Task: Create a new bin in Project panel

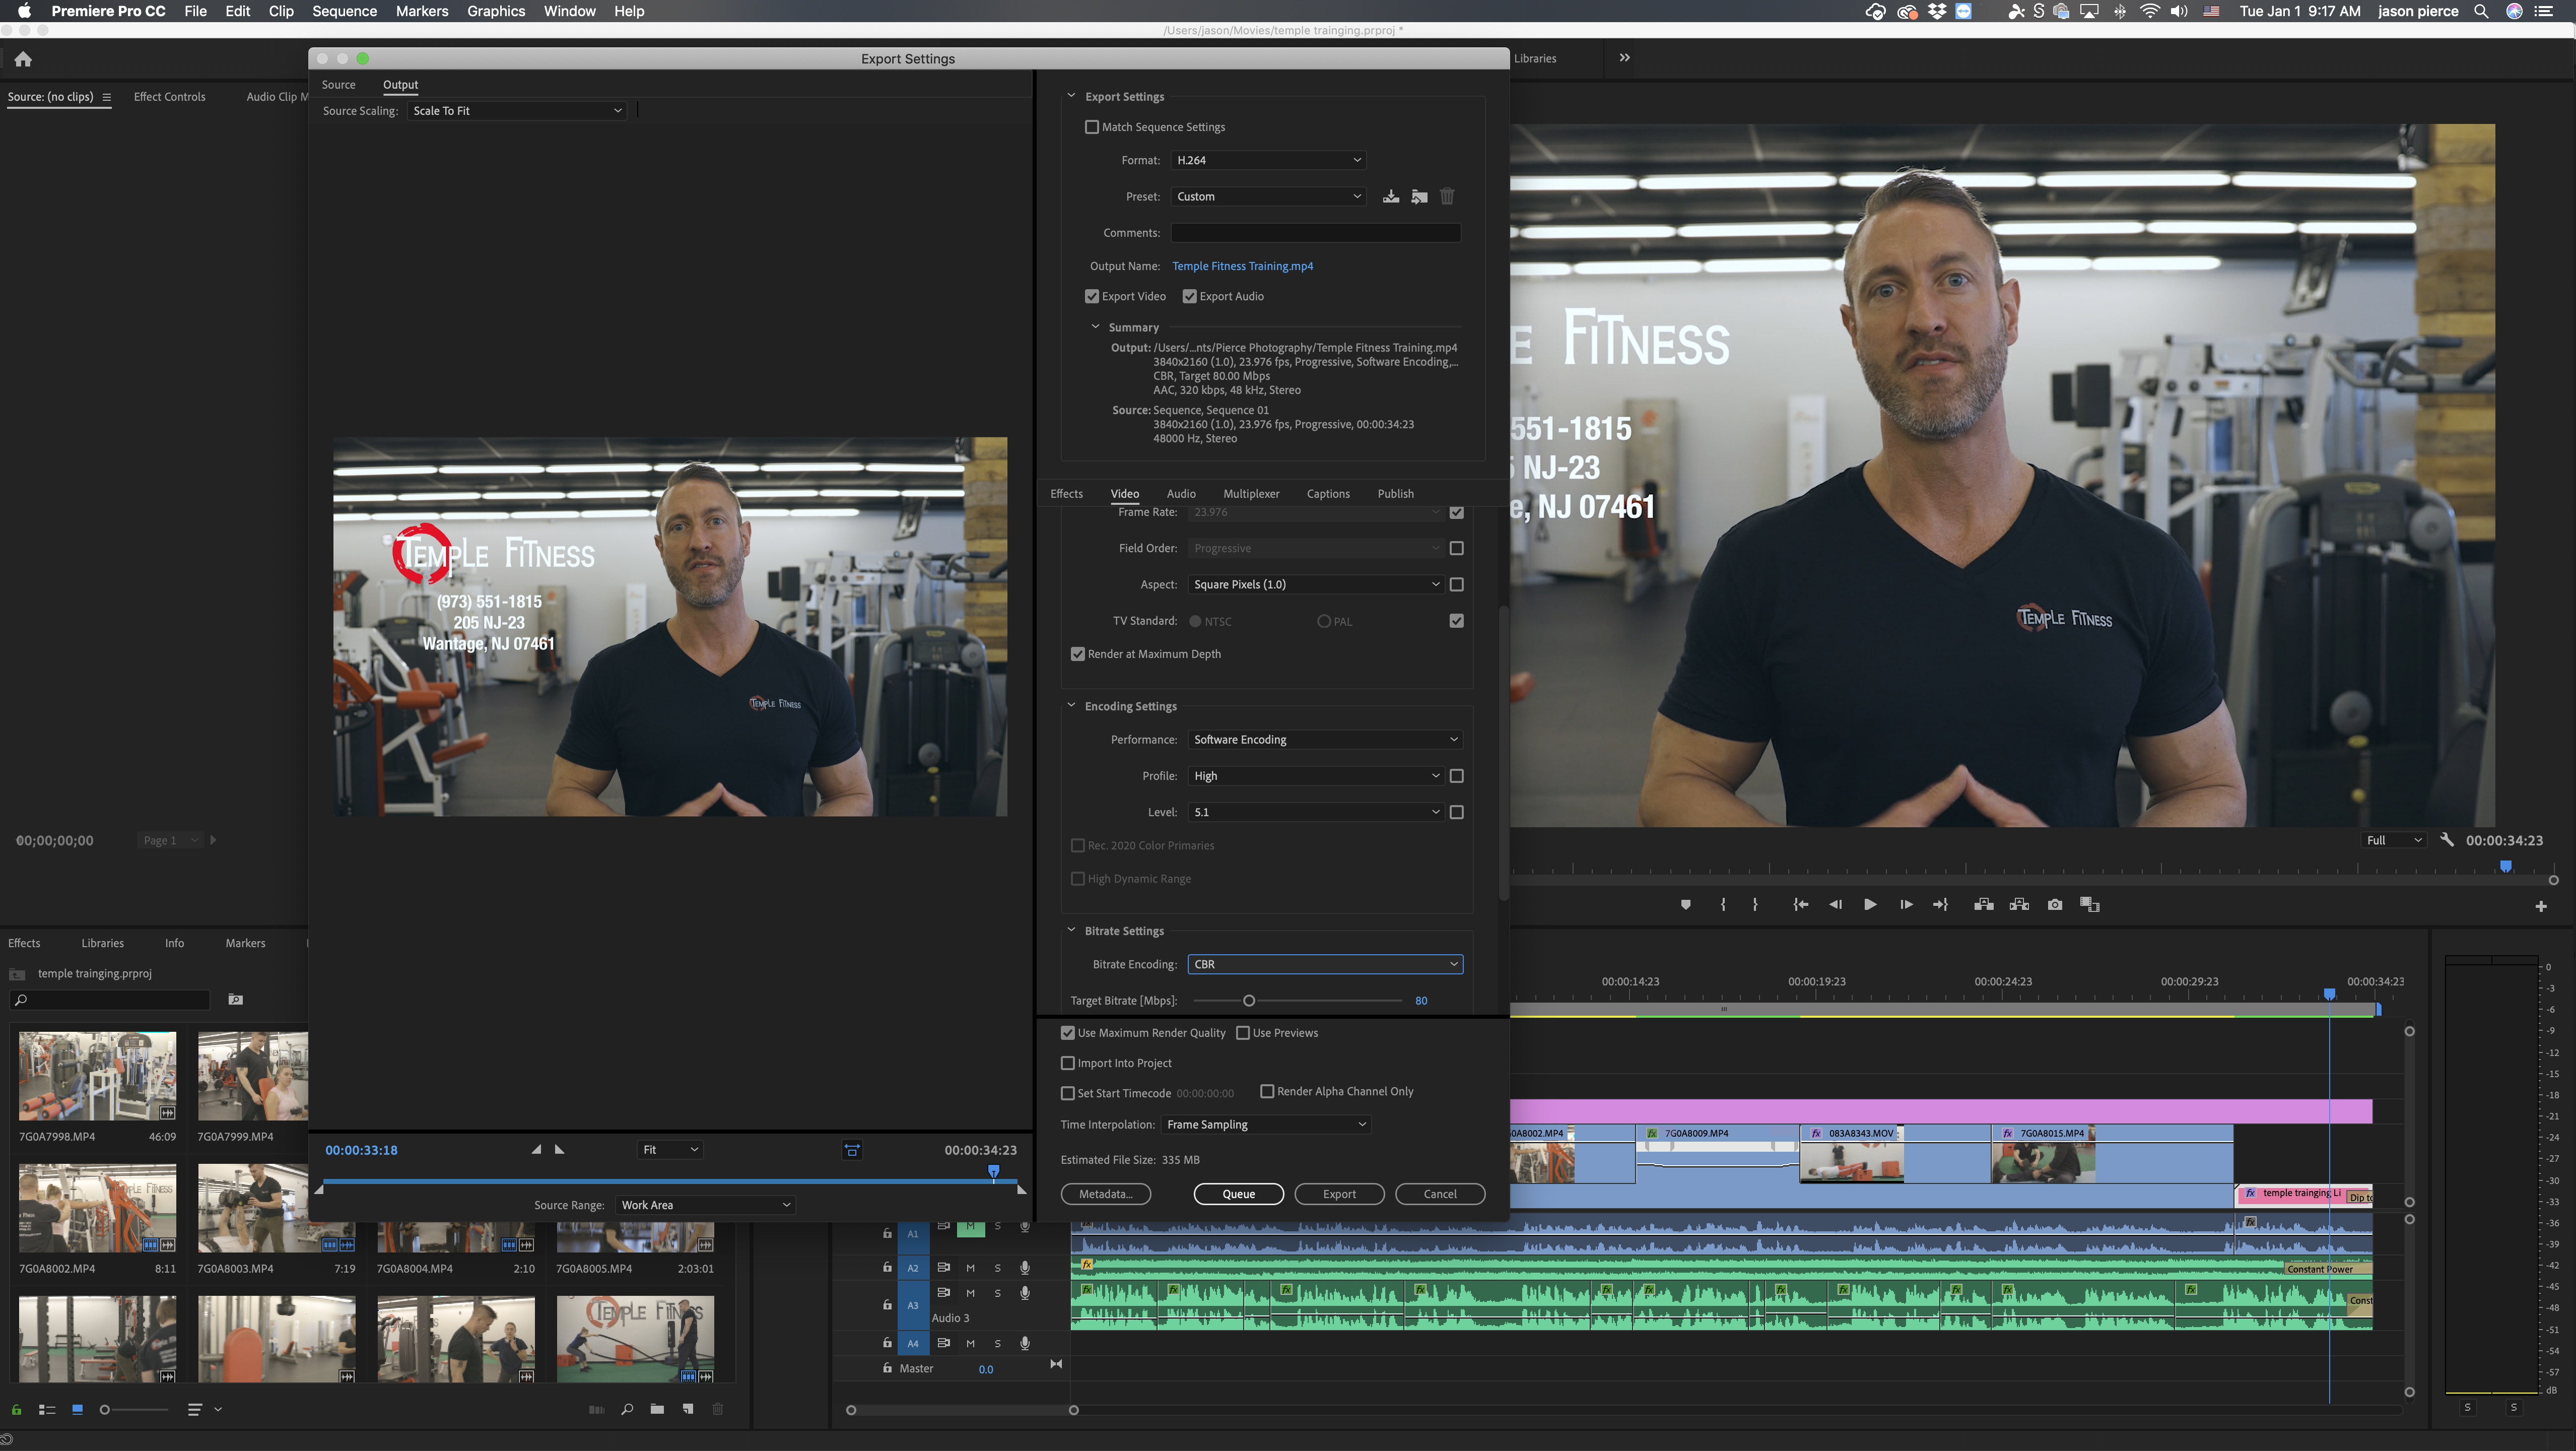Action: tap(657, 1409)
